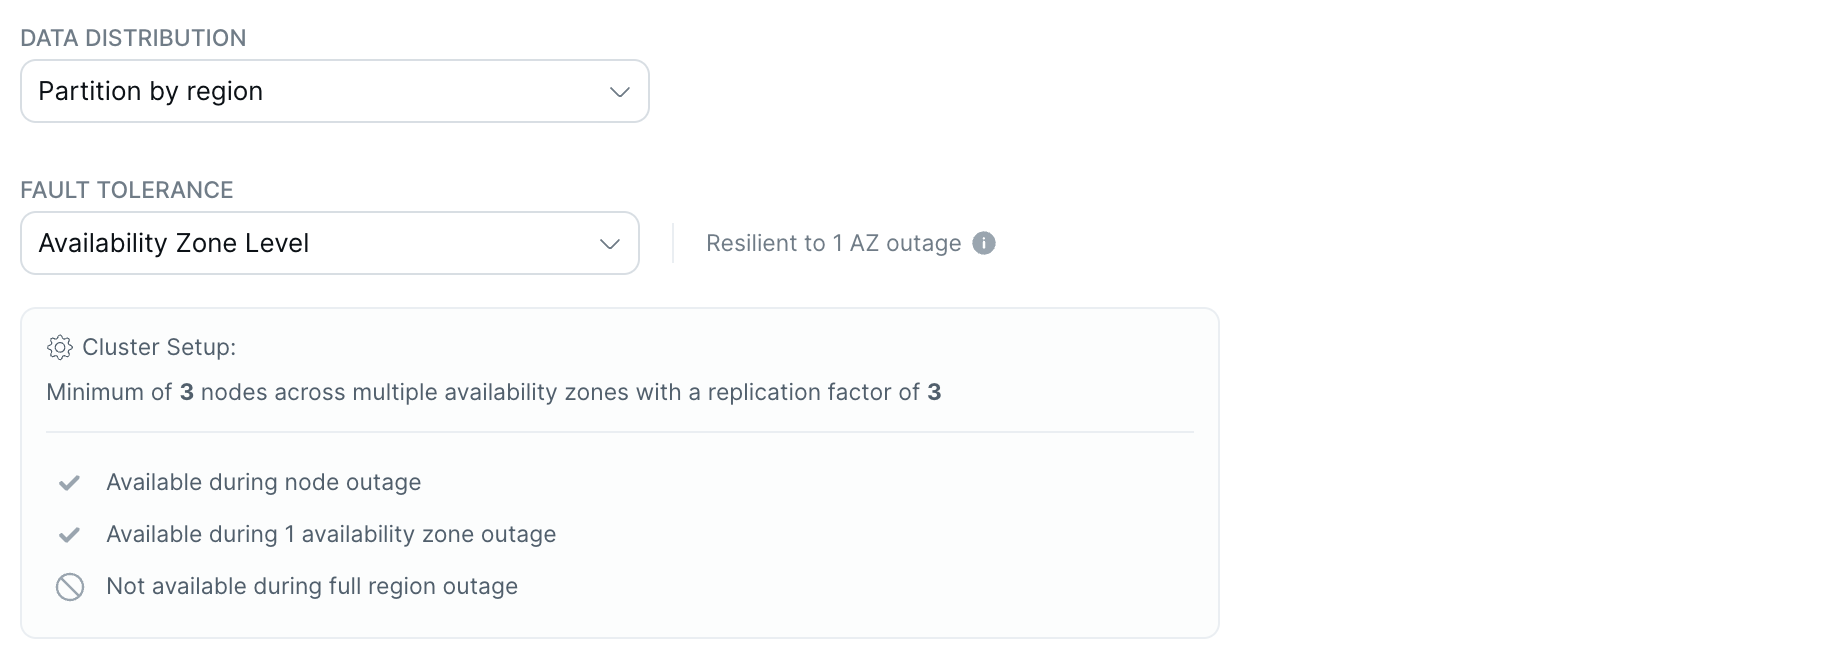Click the chevron on the Data Distribution selector
This screenshot has height=658, width=1830.
[620, 91]
